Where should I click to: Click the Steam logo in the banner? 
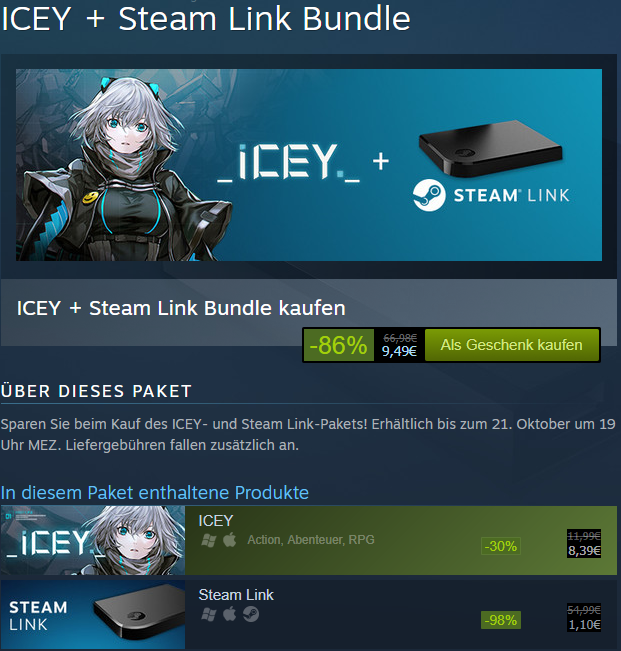(x=429, y=195)
